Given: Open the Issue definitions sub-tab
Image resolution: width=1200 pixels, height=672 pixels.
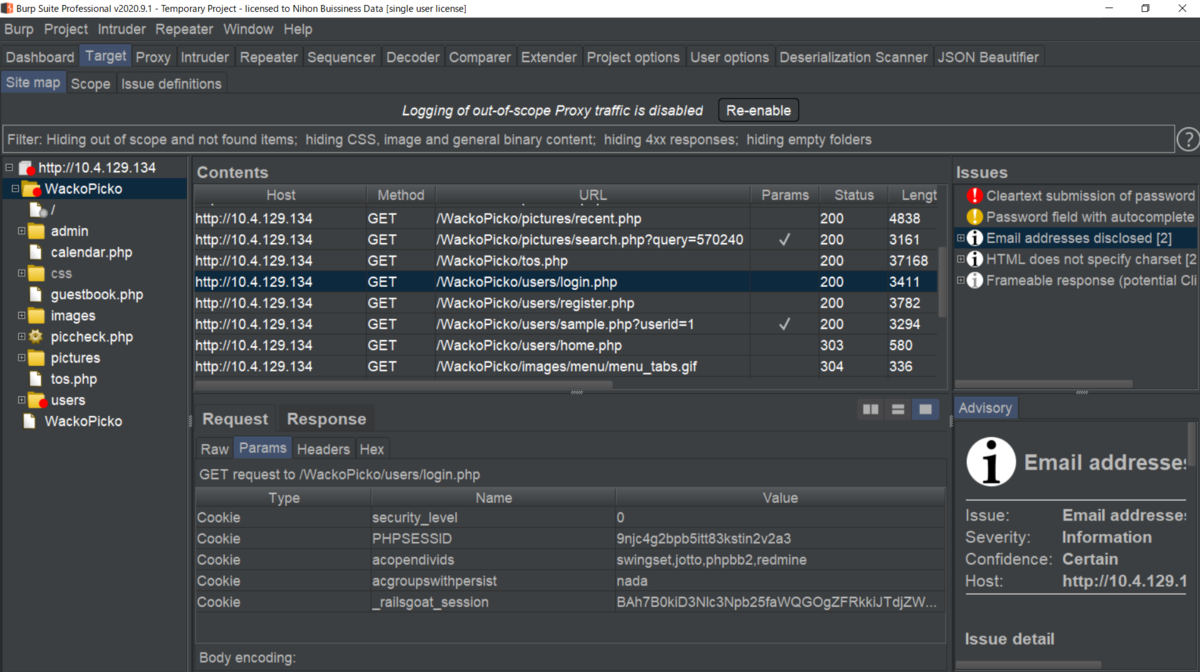Looking at the screenshot, I should (x=172, y=83).
